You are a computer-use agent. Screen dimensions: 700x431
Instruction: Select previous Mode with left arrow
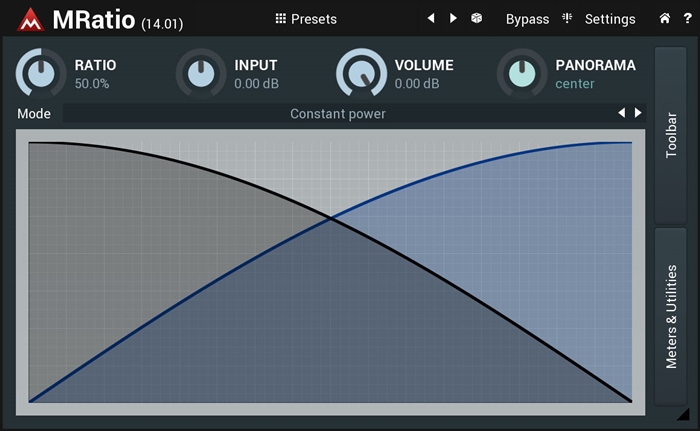click(621, 113)
